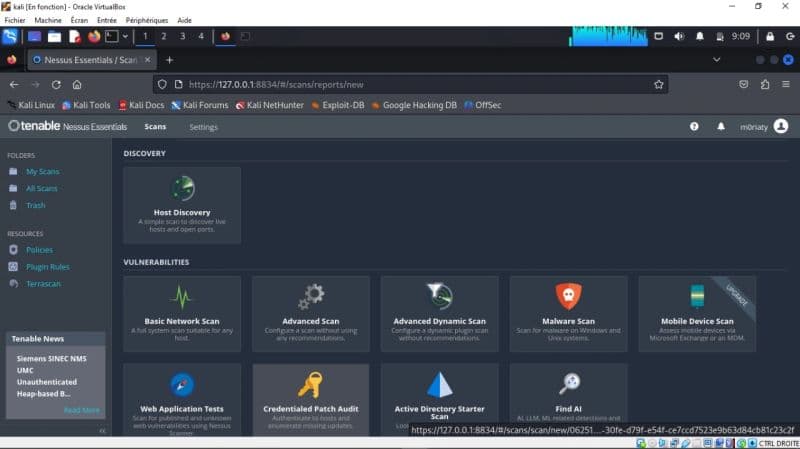Open the OffSec bookmark
This screenshot has height=449, width=800.
tap(483, 105)
